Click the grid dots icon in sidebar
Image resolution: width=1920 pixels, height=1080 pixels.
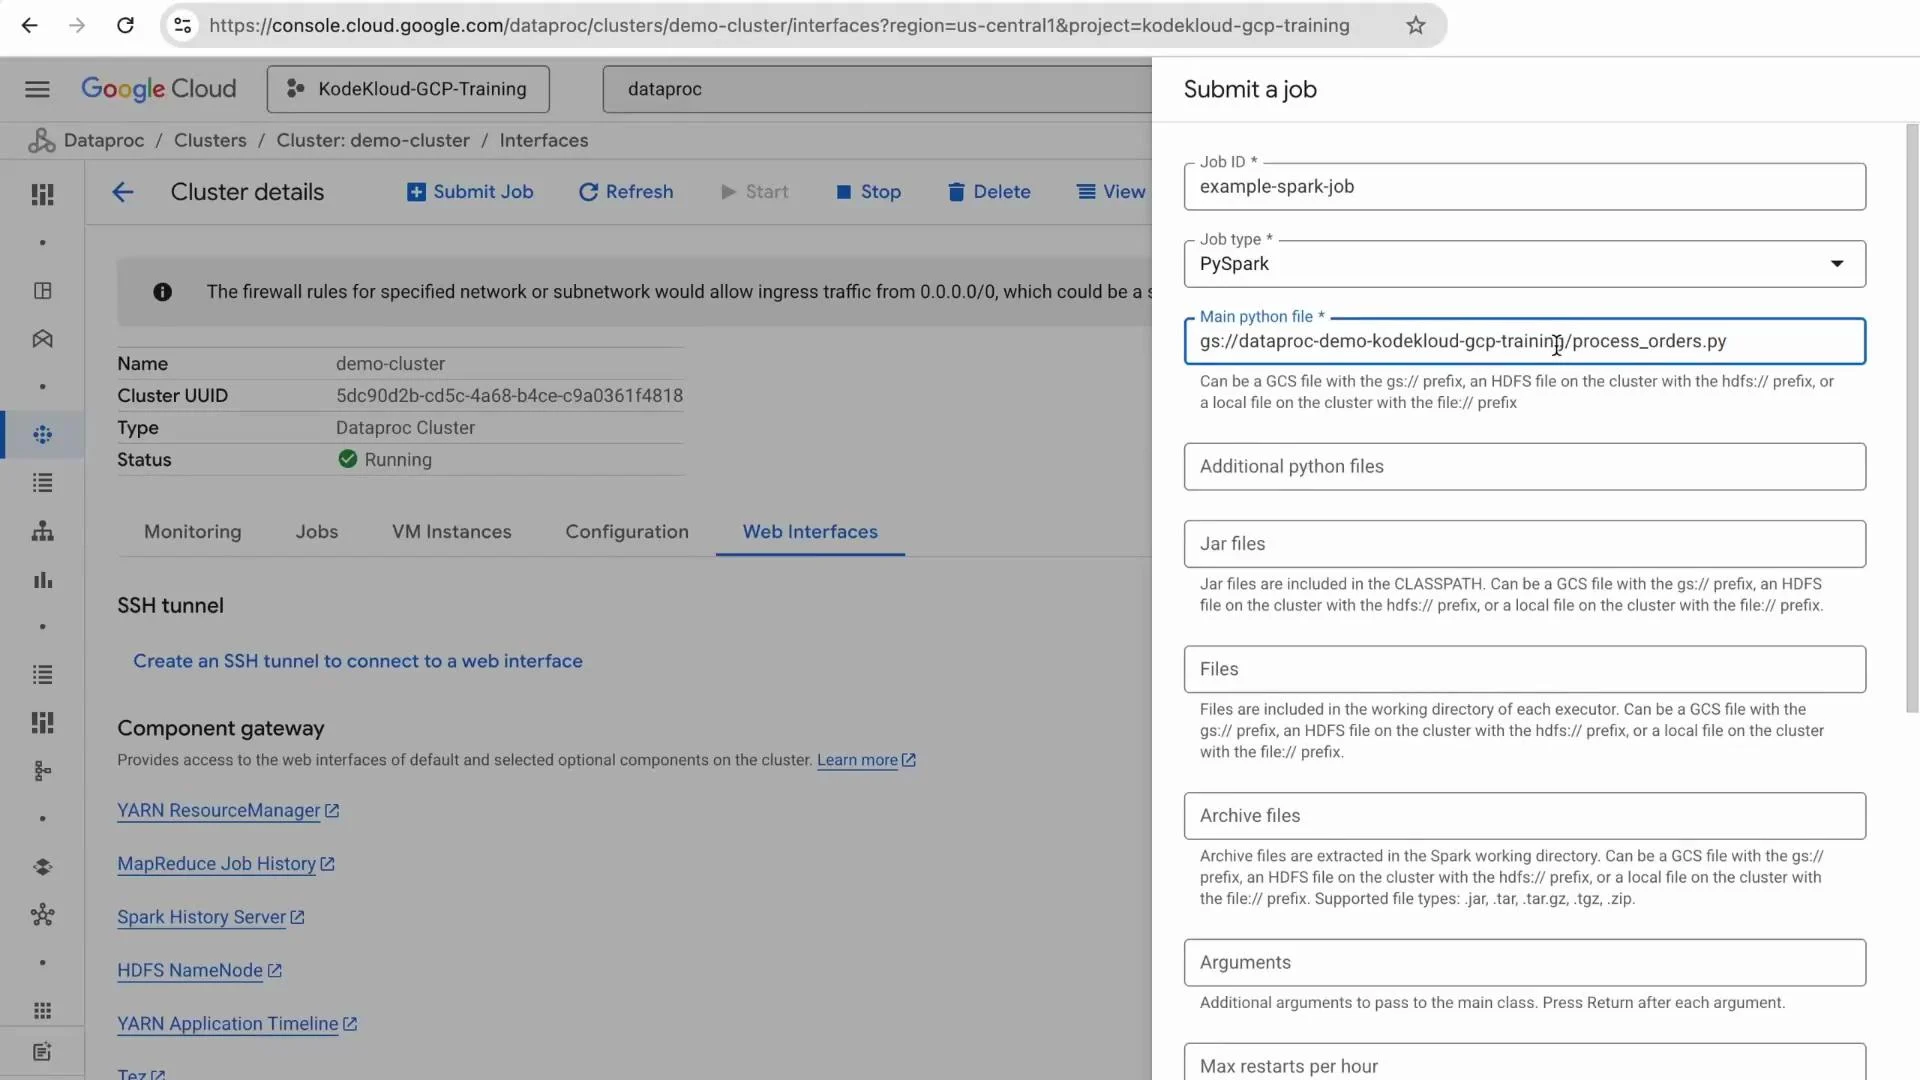coord(42,1011)
